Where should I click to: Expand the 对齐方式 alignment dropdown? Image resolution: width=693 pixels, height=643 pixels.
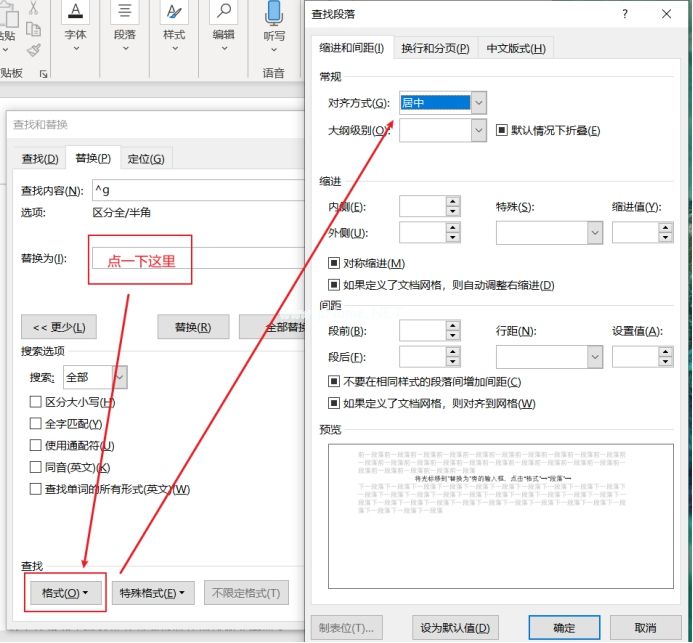478,103
